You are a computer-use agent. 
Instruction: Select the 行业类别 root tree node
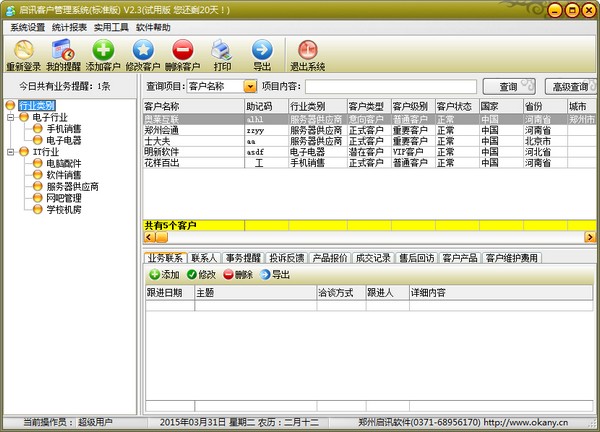point(37,105)
